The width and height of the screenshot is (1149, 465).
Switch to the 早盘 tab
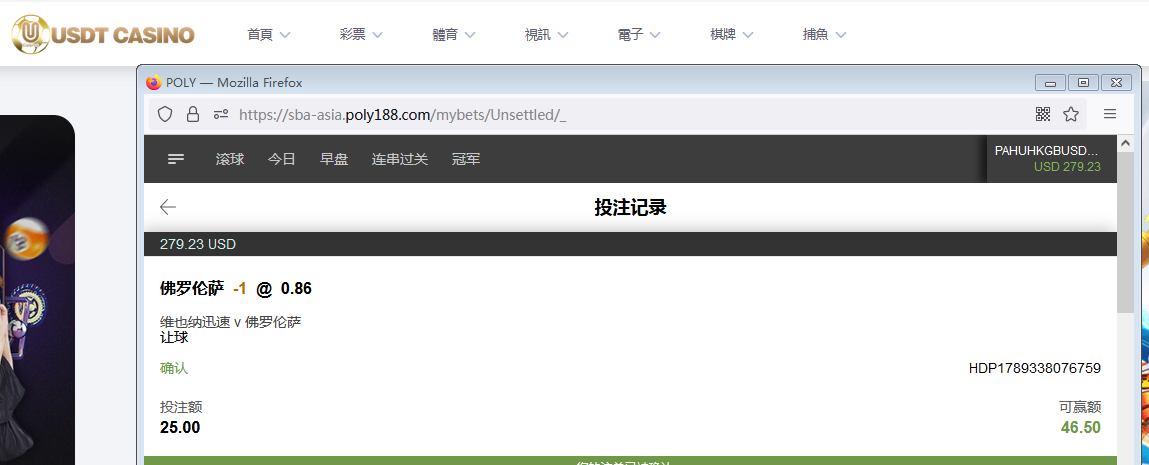334,159
